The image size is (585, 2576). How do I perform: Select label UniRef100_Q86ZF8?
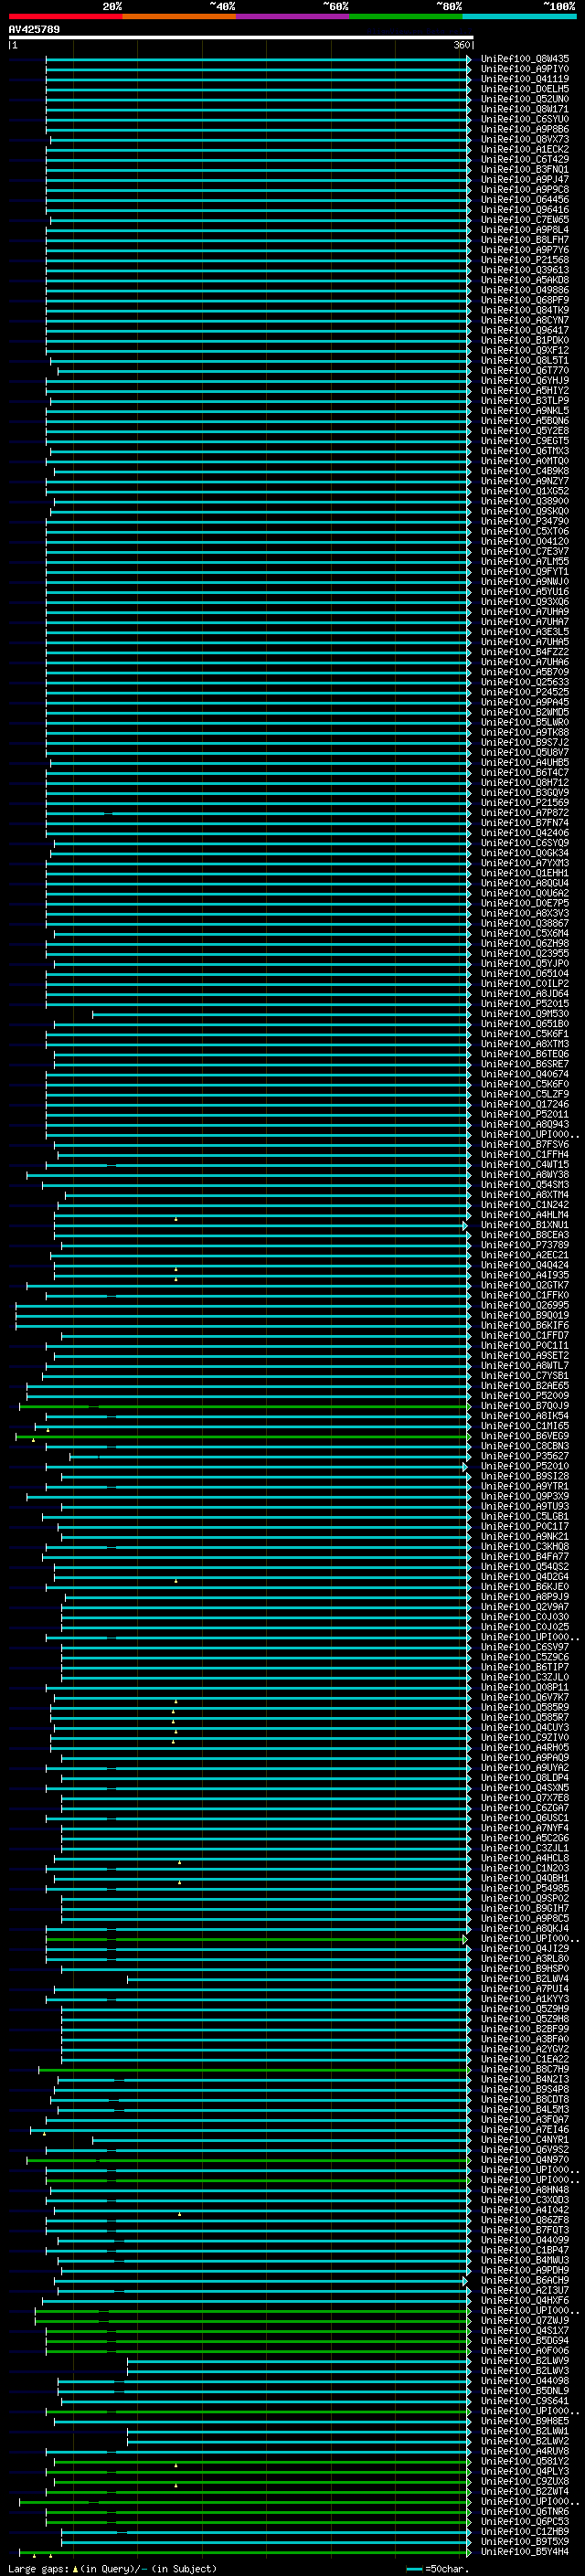pos(524,2220)
